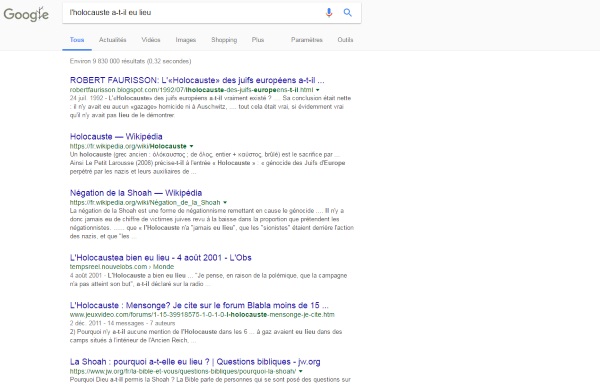600x384 pixels.
Task: Click the robertfaurisson.blogspot.com URL text
Action: pos(191,90)
